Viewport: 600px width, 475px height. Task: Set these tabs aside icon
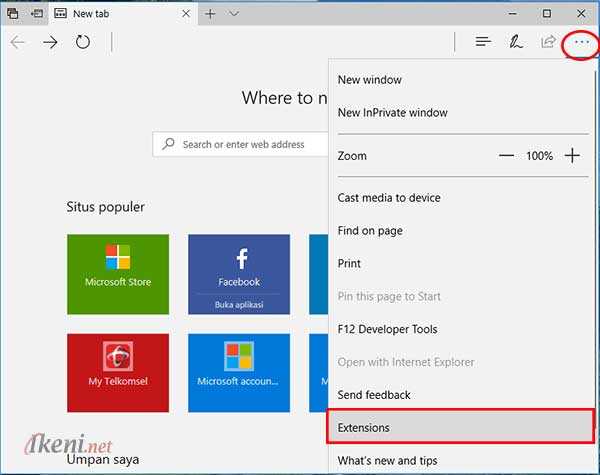[x=37, y=14]
